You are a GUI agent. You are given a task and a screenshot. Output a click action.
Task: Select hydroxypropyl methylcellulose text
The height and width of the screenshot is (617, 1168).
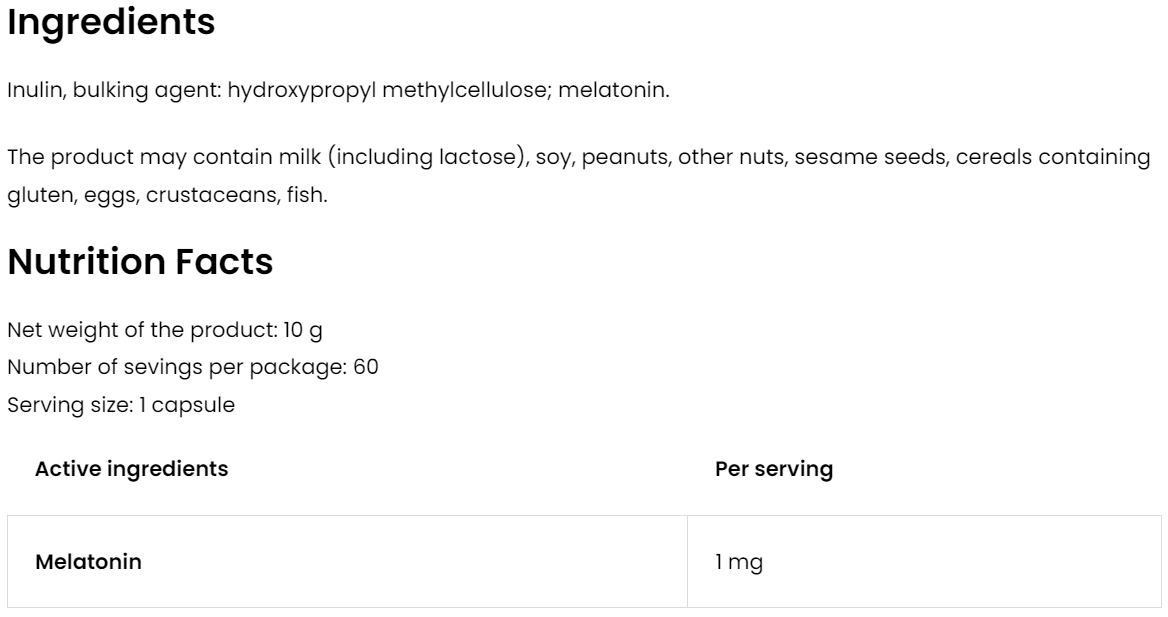388,91
